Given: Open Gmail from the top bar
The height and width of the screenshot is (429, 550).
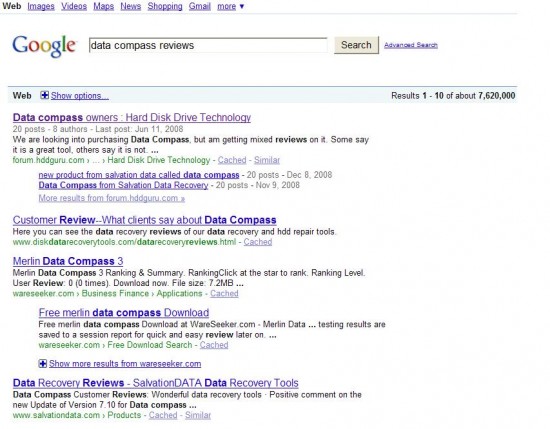Looking at the screenshot, I should [200, 6].
